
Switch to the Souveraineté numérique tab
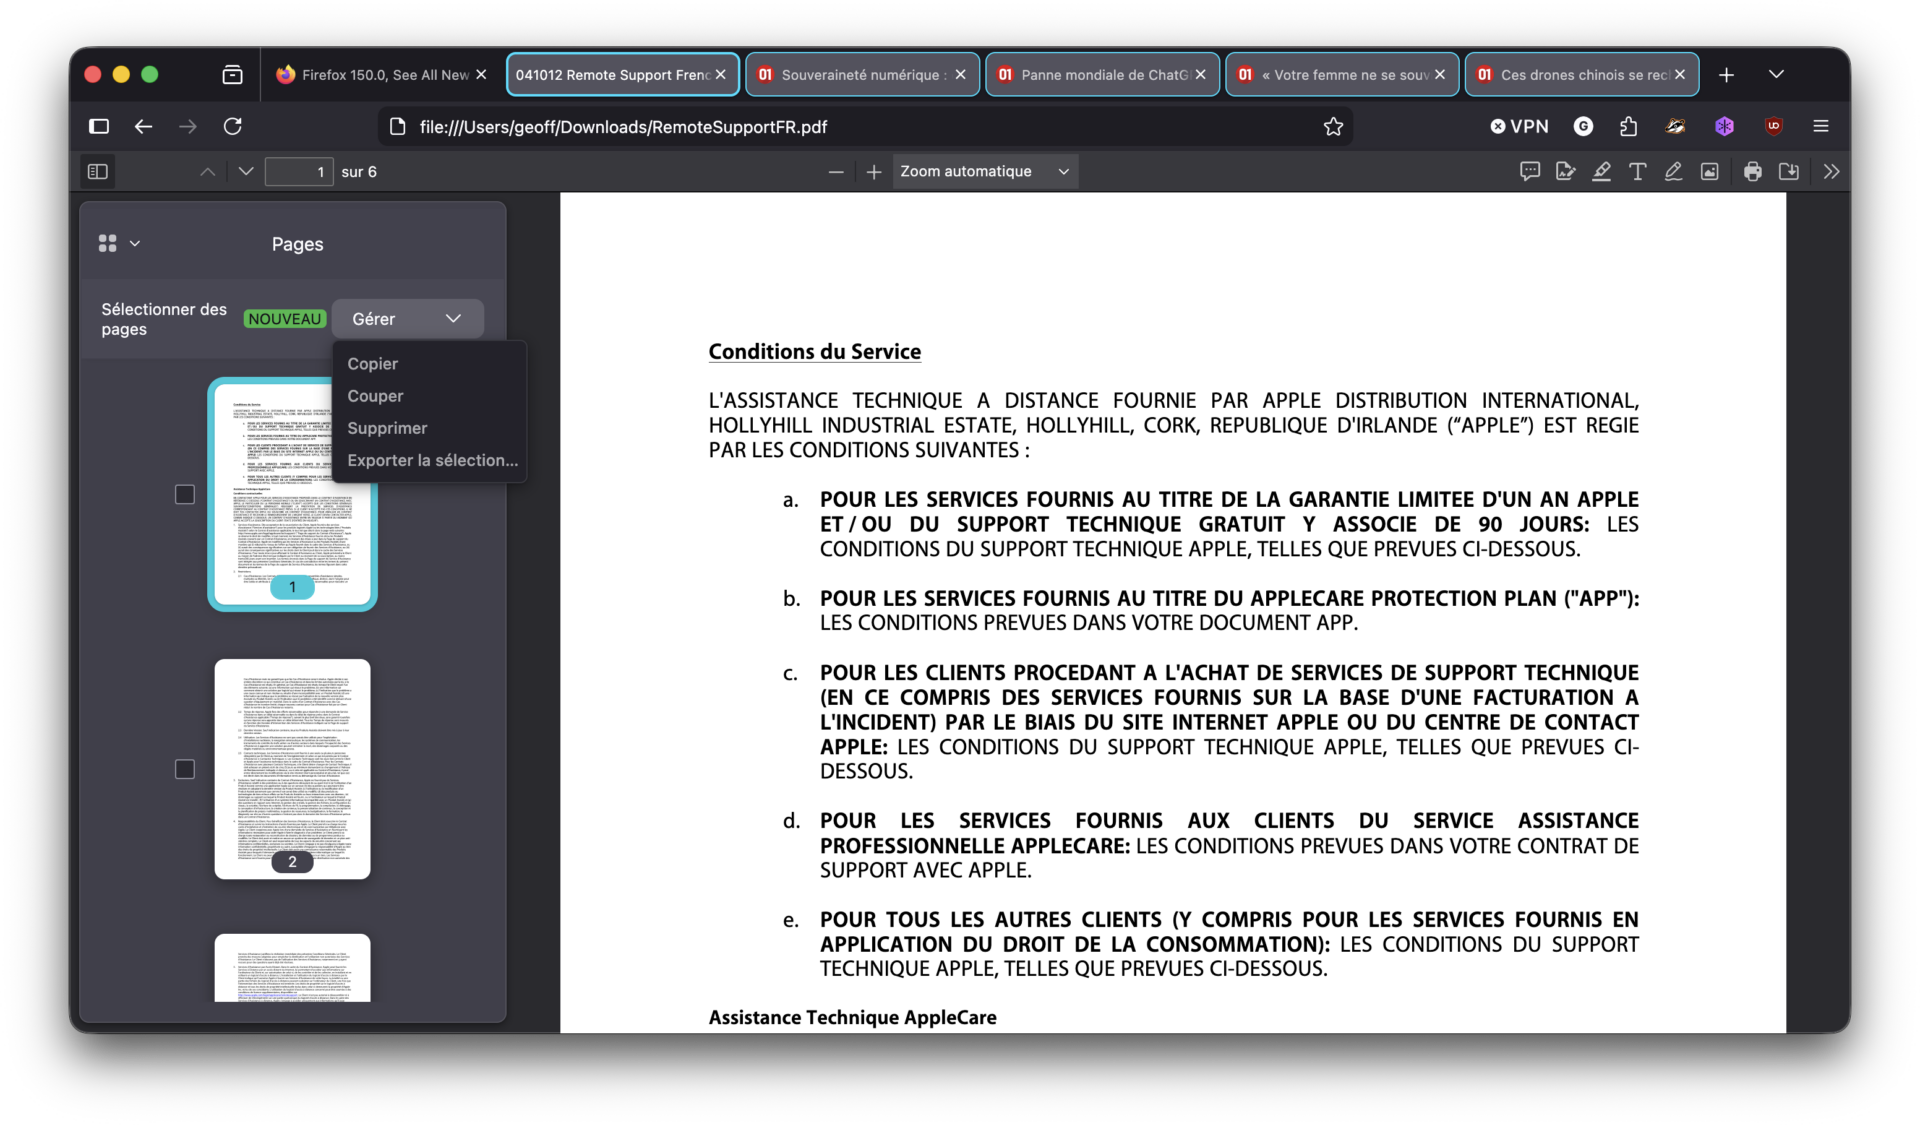tap(862, 74)
